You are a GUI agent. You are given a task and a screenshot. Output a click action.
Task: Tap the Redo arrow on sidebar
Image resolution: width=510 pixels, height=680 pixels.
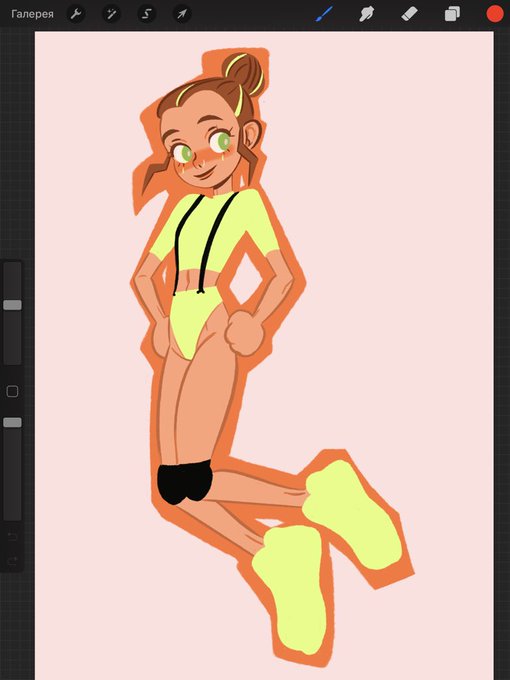[x=12, y=562]
